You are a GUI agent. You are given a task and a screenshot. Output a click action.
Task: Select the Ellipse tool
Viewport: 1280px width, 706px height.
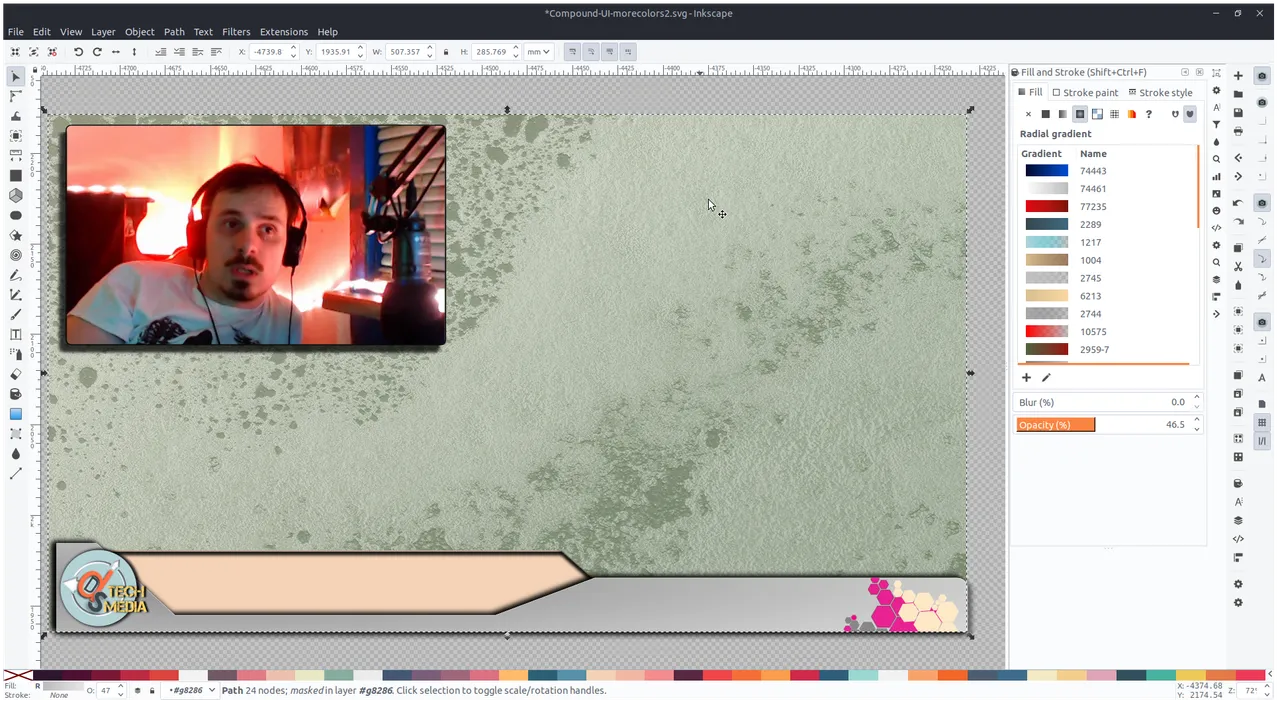pyautogui.click(x=15, y=215)
